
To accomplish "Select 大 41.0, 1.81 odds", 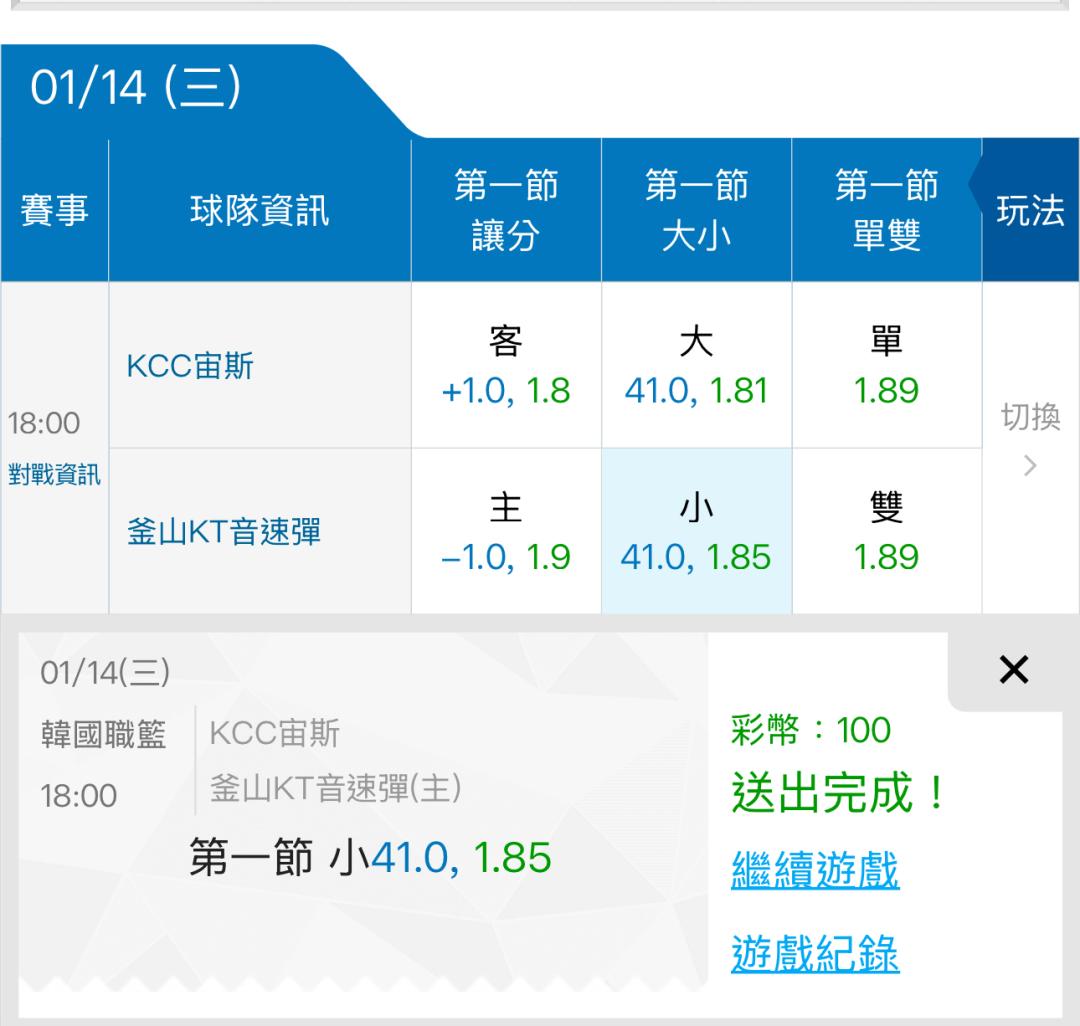I will pyautogui.click(x=696, y=366).
